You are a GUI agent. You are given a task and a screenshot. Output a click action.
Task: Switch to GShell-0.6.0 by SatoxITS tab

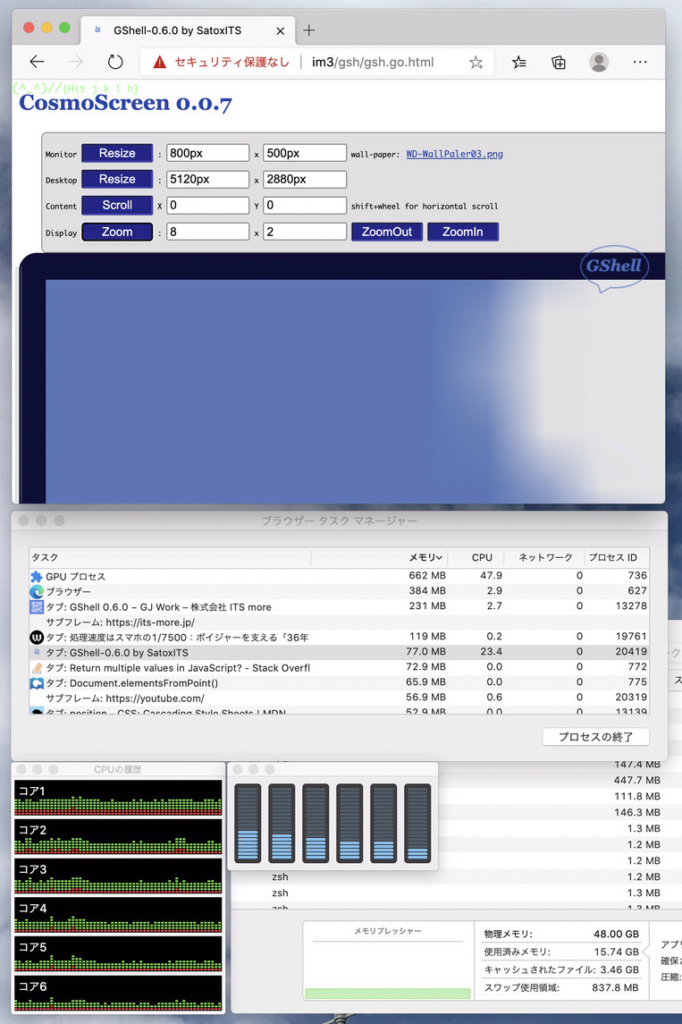(180, 30)
